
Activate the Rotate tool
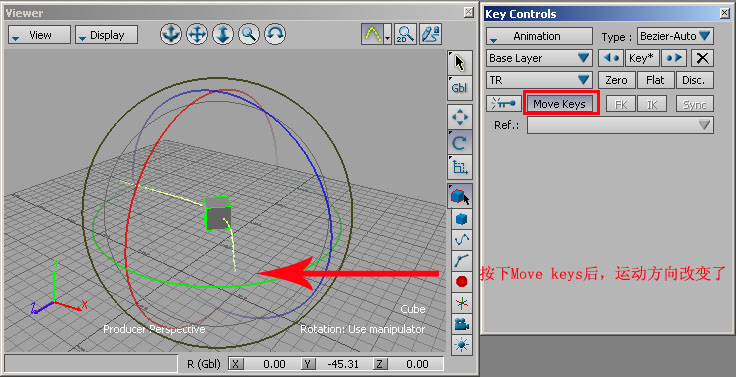click(460, 142)
